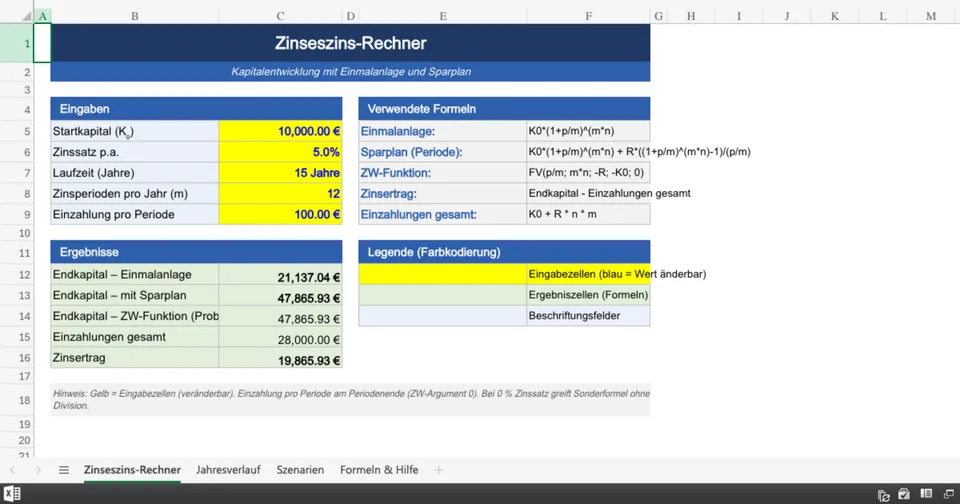960x504 pixels.
Task: Click the value 28,000.00 €
Action: click(280, 337)
